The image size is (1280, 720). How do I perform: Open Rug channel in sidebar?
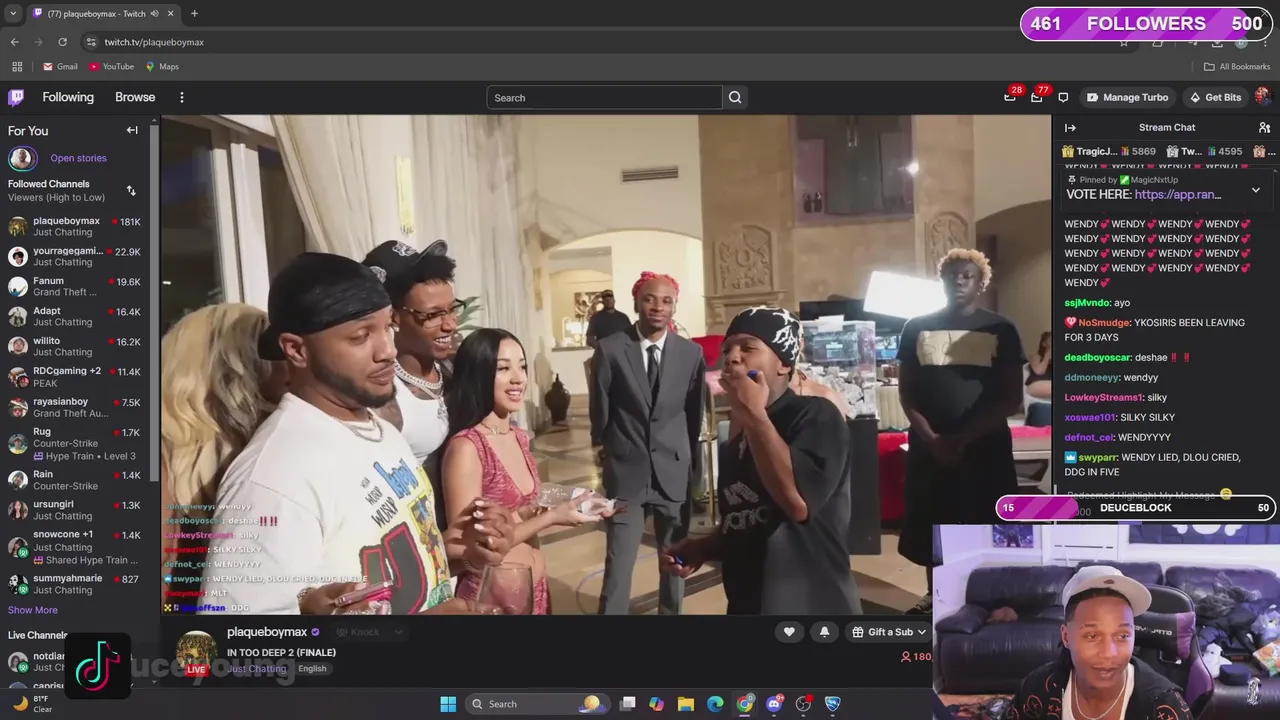(75, 443)
